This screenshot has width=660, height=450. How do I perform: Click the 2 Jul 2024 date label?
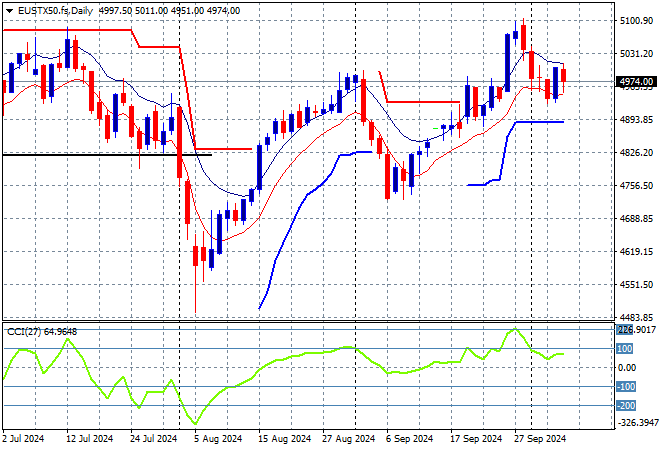point(25,438)
